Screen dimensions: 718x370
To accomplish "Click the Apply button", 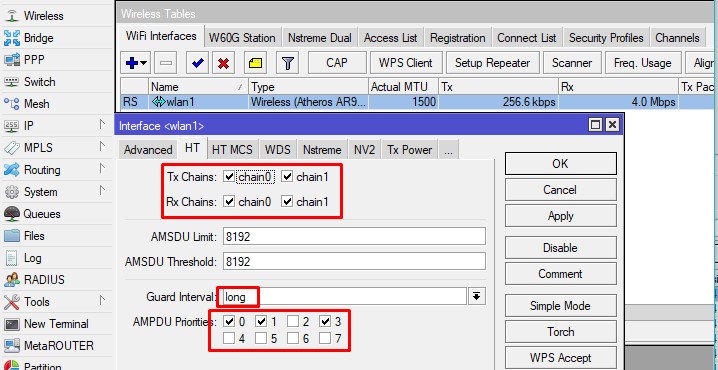I will tap(560, 216).
